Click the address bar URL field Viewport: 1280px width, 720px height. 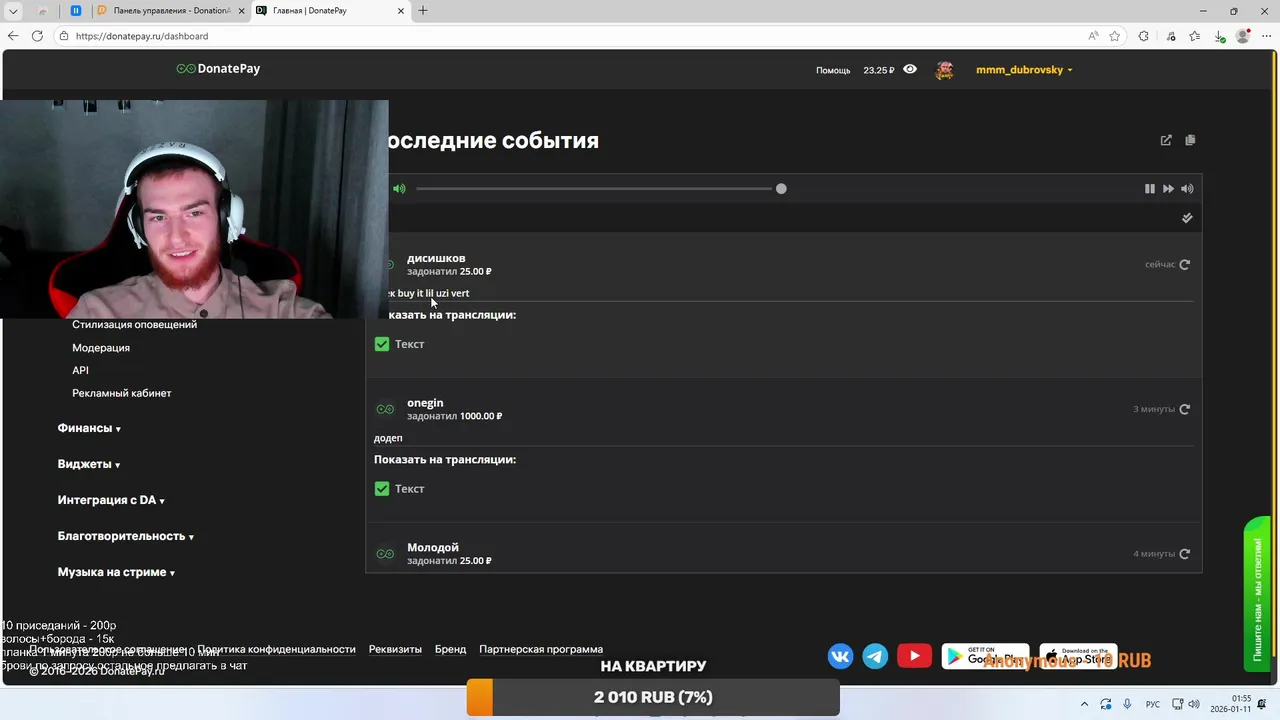570,36
